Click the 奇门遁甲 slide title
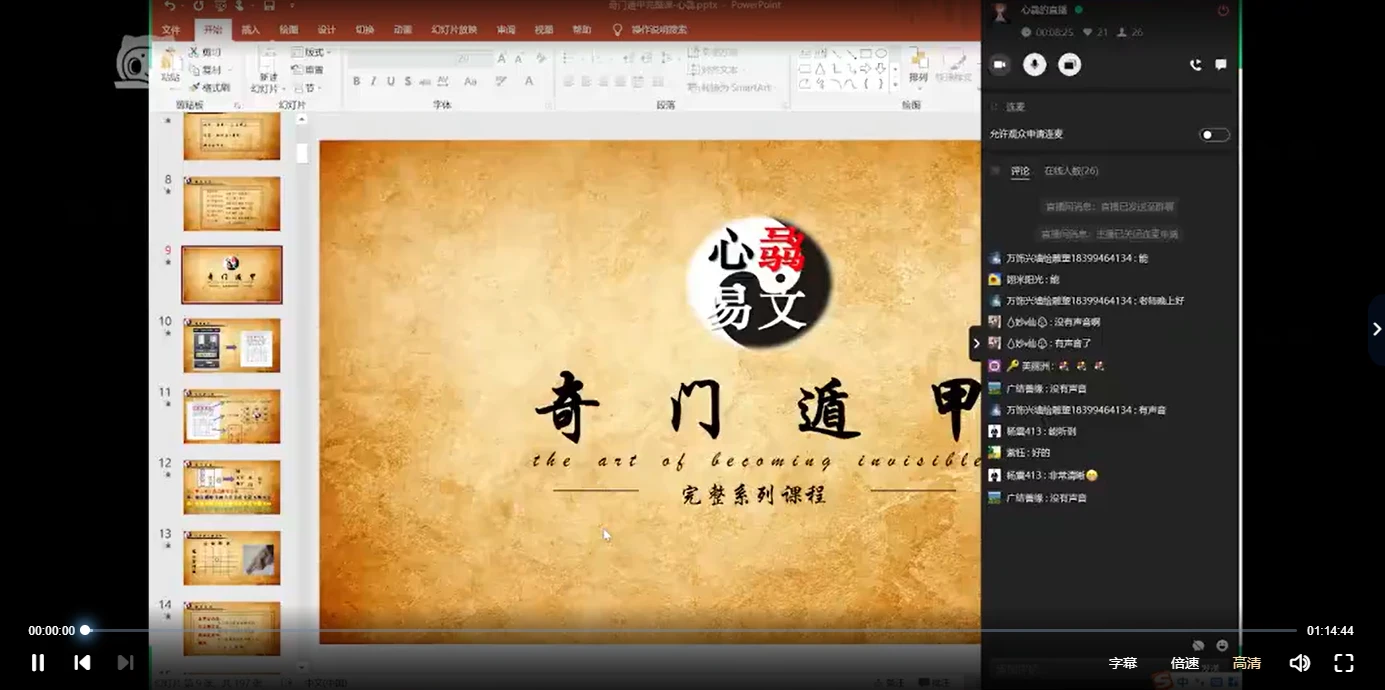This screenshot has width=1385, height=690. 758,409
